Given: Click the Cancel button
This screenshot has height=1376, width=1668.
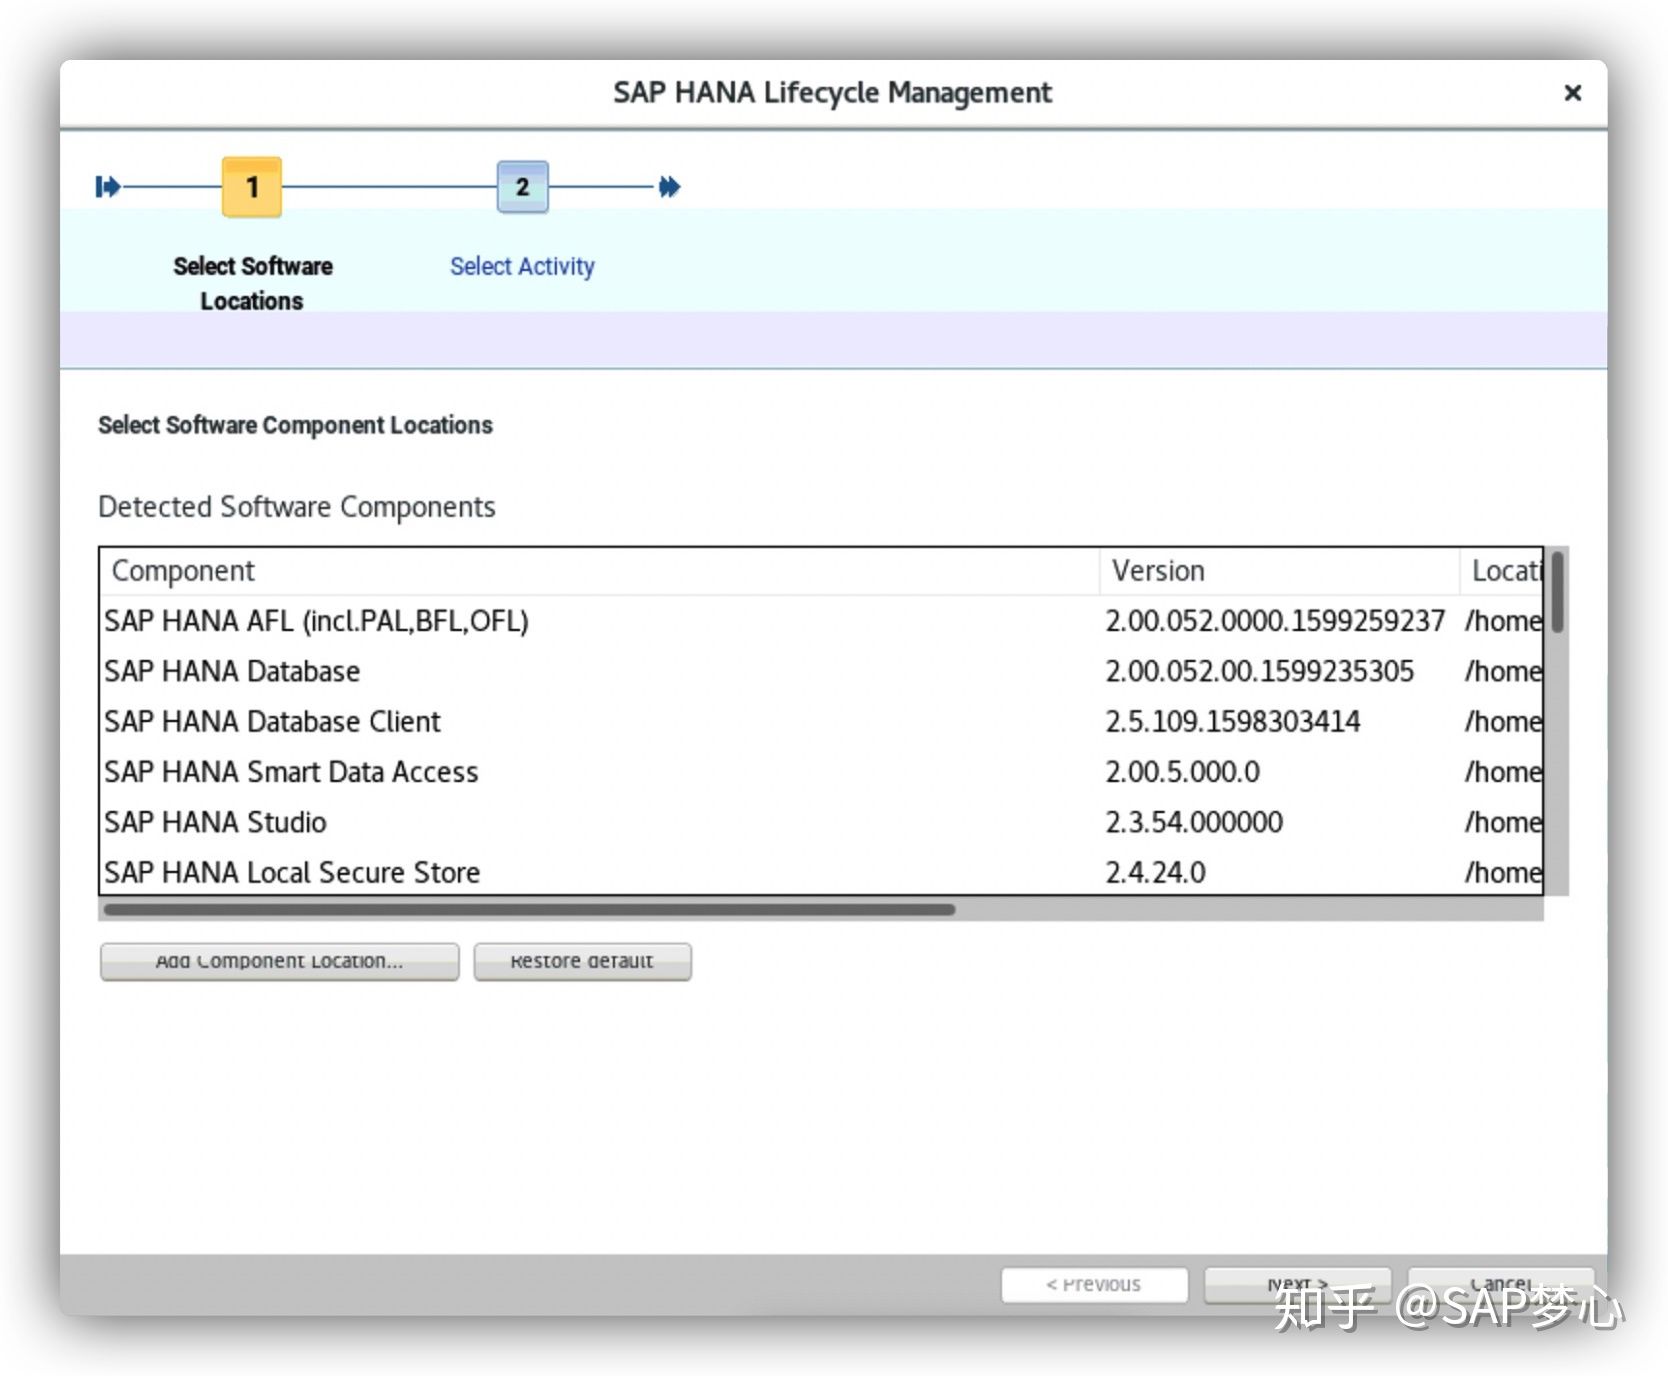Looking at the screenshot, I should [x=1500, y=1284].
